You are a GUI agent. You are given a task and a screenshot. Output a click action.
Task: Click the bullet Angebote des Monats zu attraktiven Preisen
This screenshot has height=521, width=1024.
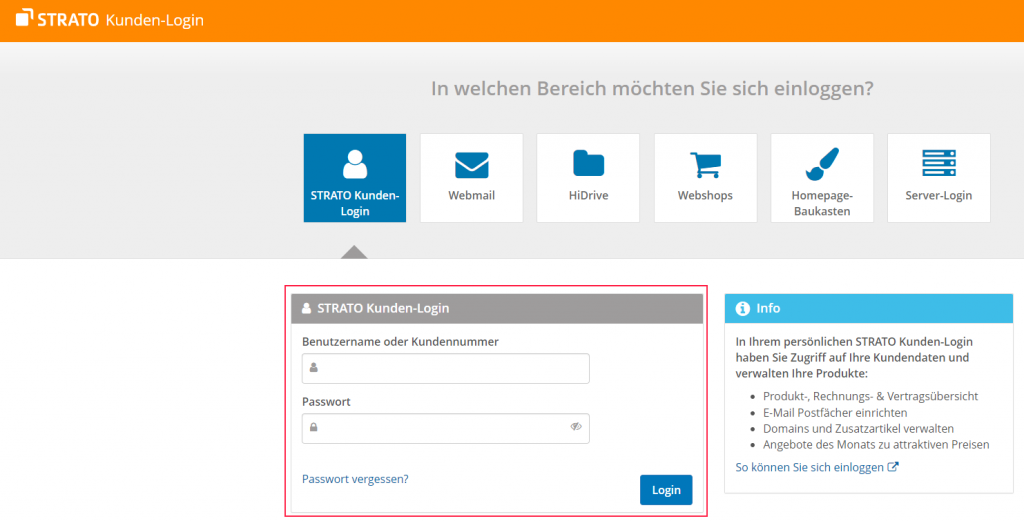[x=876, y=445]
